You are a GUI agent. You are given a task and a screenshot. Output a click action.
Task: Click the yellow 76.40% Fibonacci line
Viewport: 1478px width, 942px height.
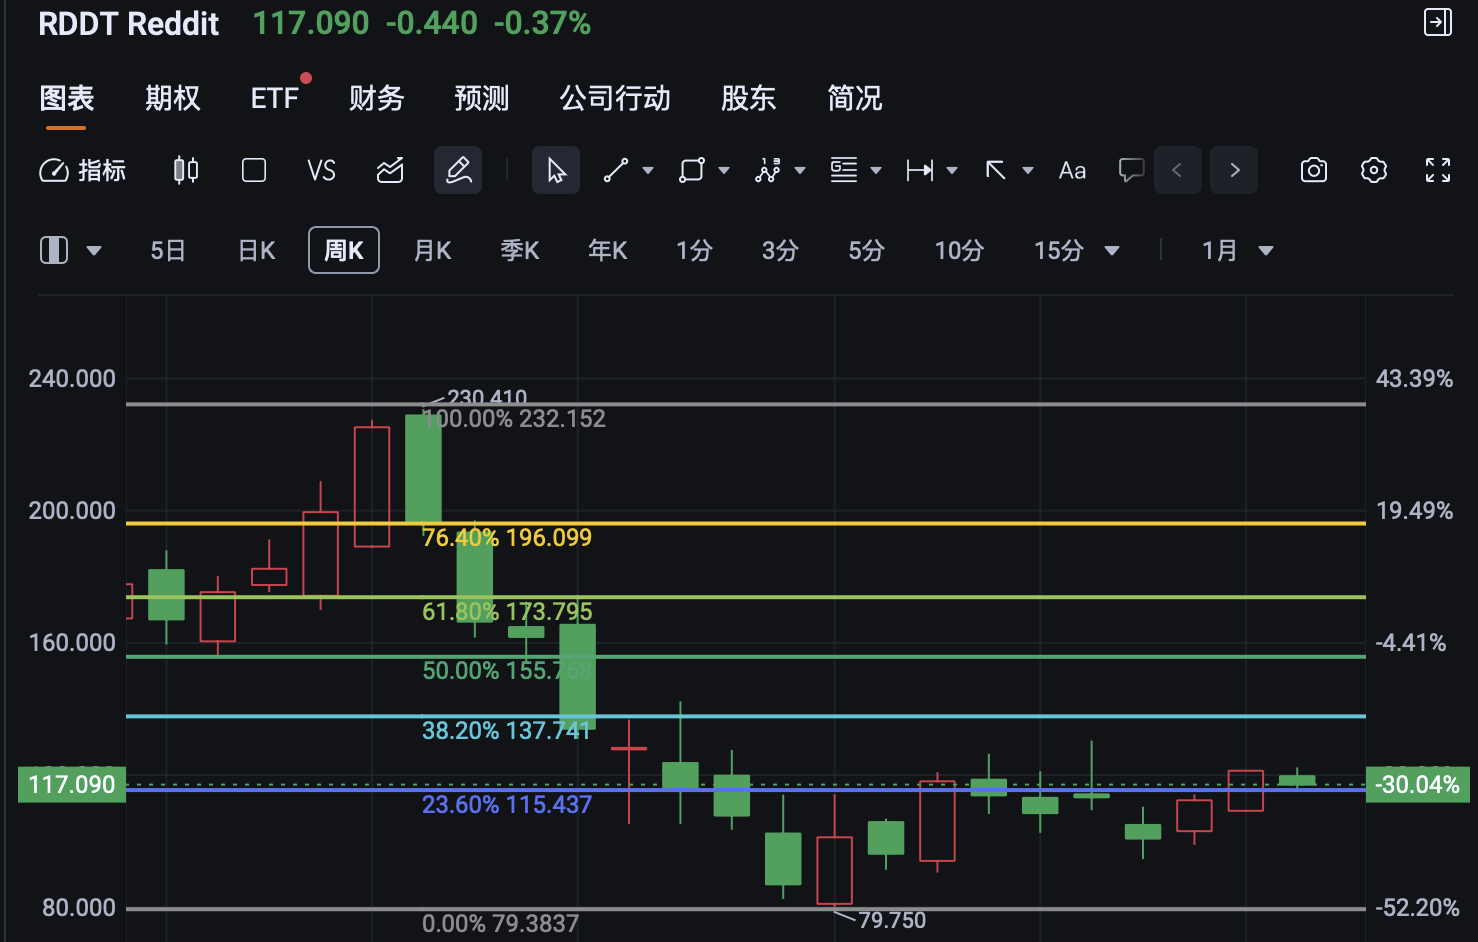[x=900, y=523]
